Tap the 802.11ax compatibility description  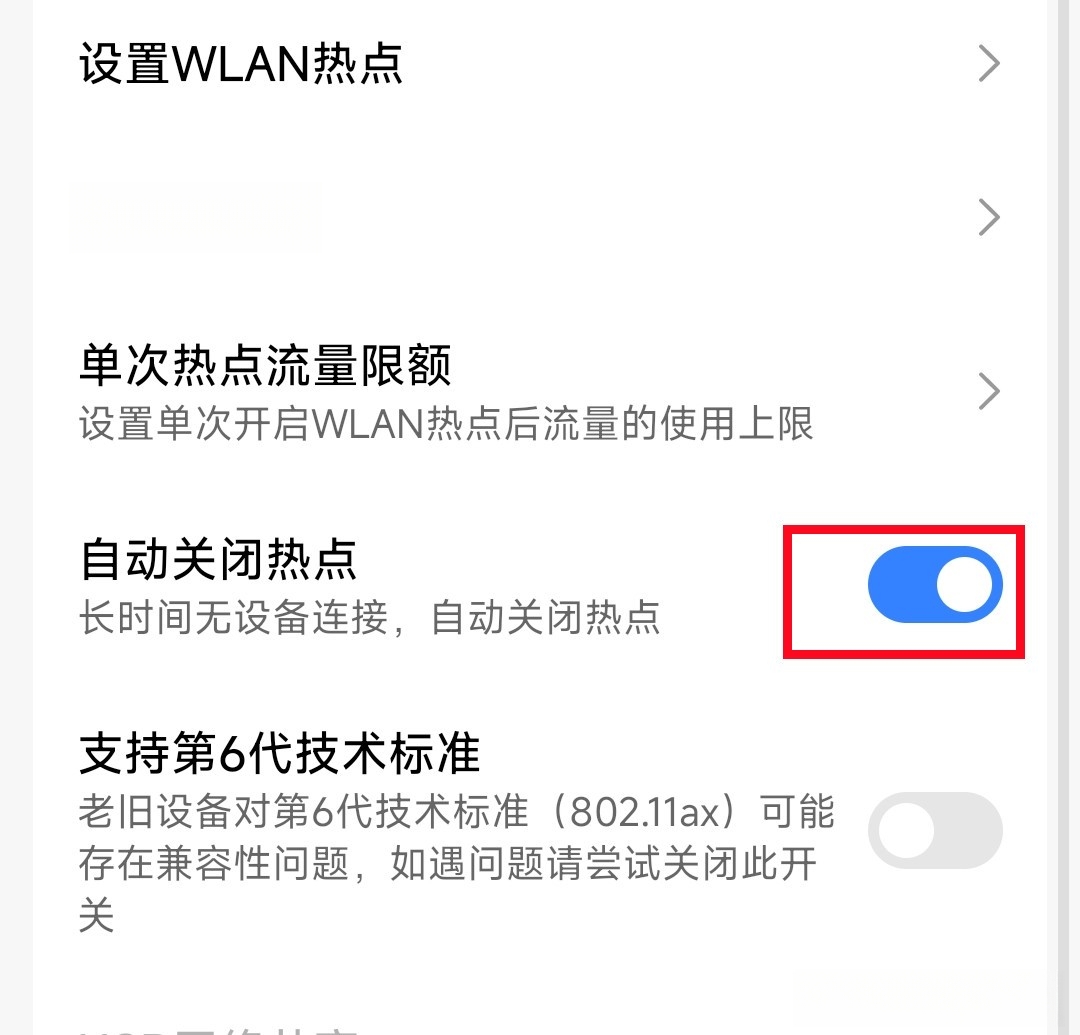tap(457, 863)
